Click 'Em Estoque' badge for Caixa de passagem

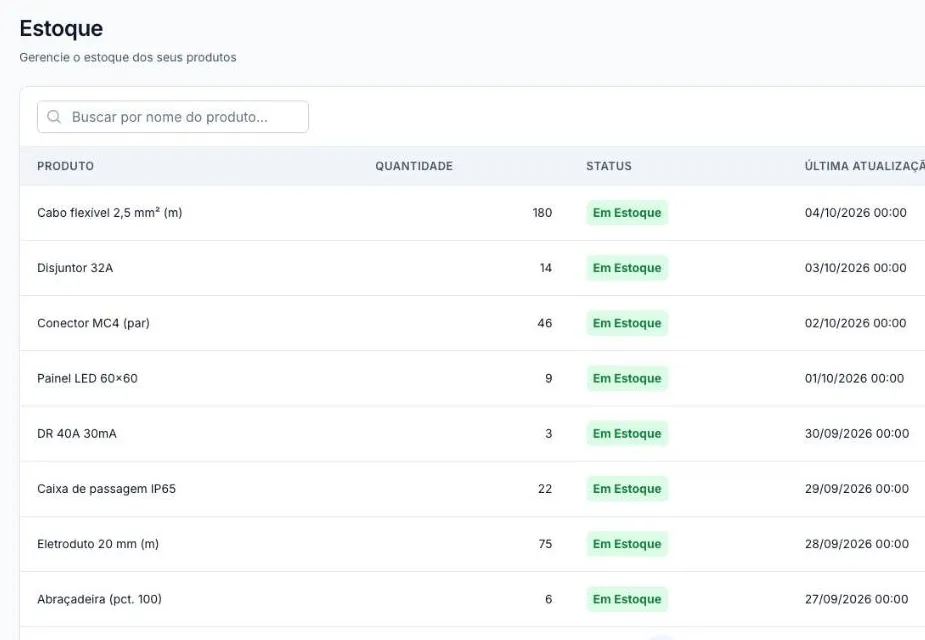(x=627, y=489)
